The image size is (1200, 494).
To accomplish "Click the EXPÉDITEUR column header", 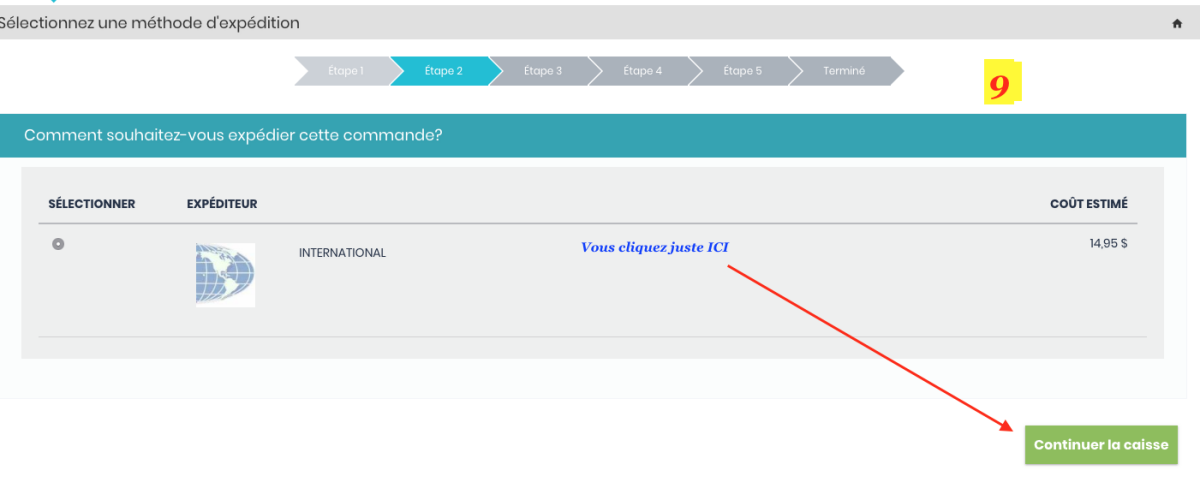I will coord(222,204).
